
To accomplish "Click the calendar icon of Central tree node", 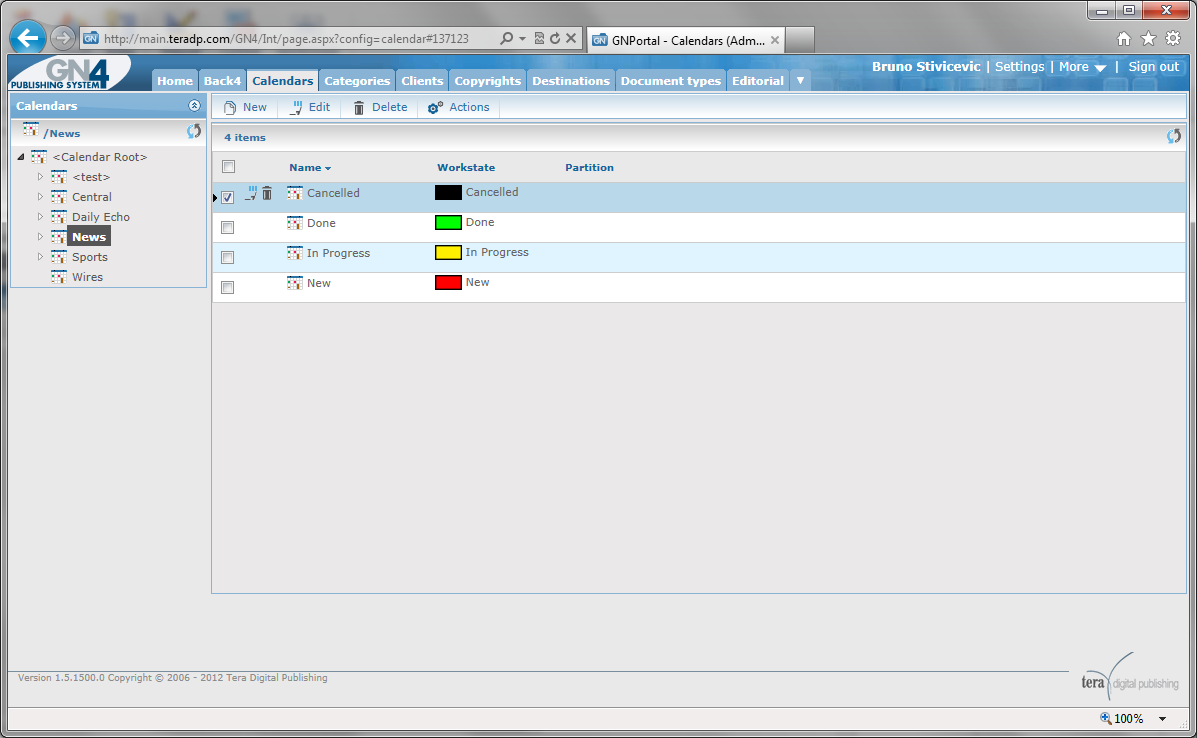I will tap(59, 197).
